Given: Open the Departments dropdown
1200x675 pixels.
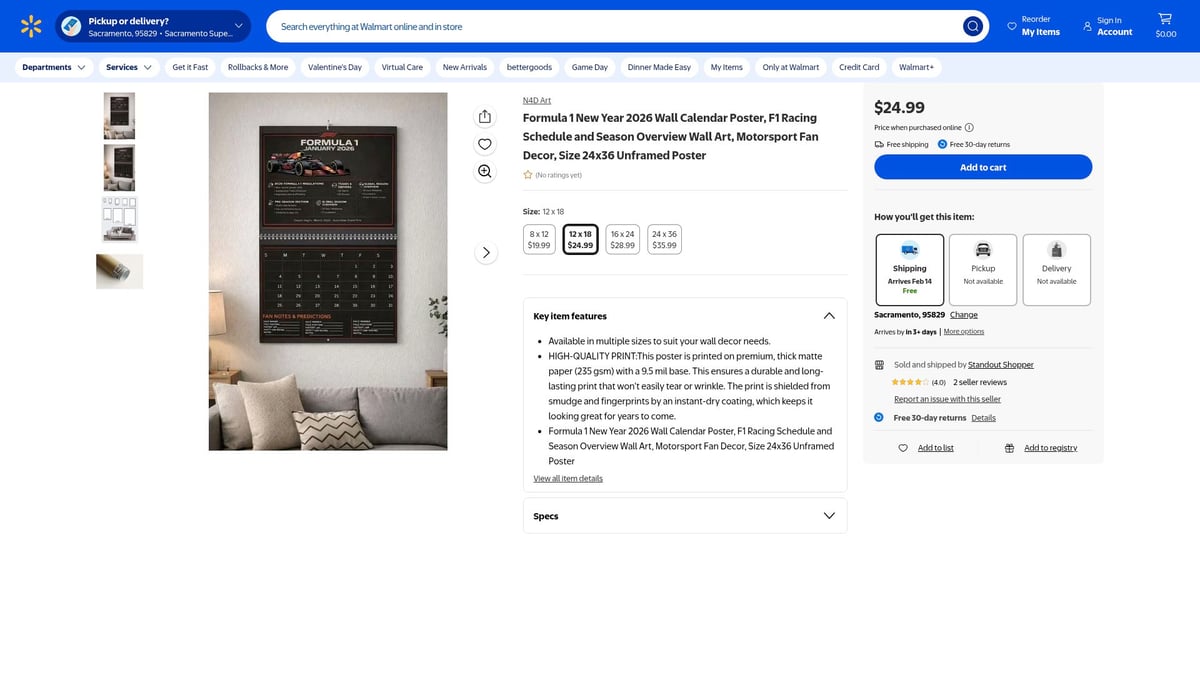Looking at the screenshot, I should click(x=54, y=67).
